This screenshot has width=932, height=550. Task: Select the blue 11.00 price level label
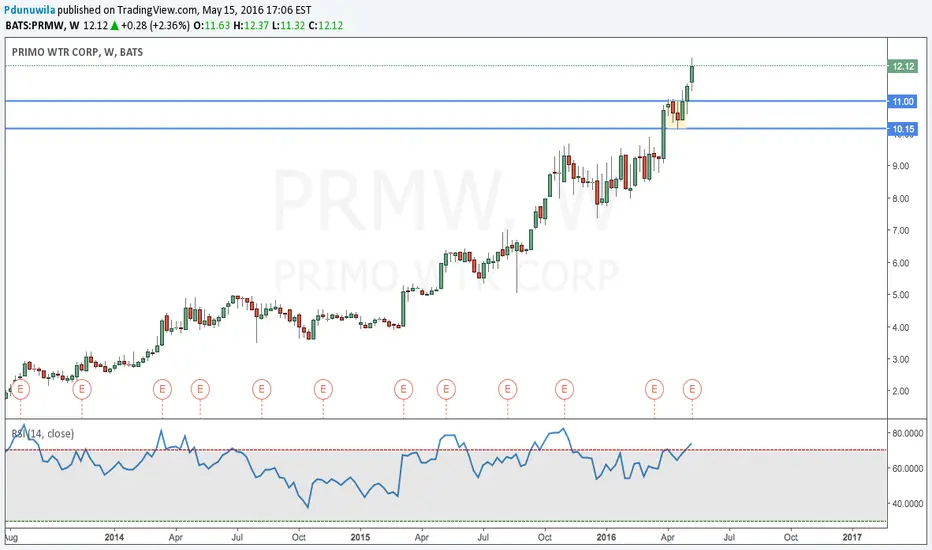pyautogui.click(x=902, y=102)
